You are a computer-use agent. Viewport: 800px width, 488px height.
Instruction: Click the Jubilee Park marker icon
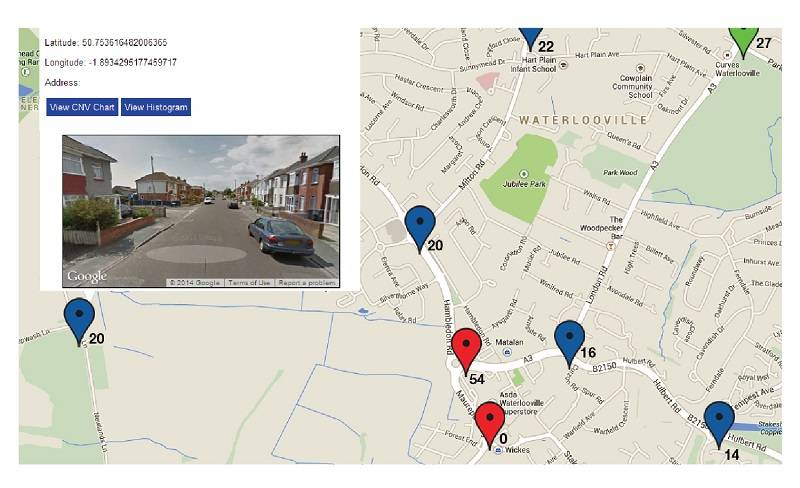pyautogui.click(x=523, y=174)
